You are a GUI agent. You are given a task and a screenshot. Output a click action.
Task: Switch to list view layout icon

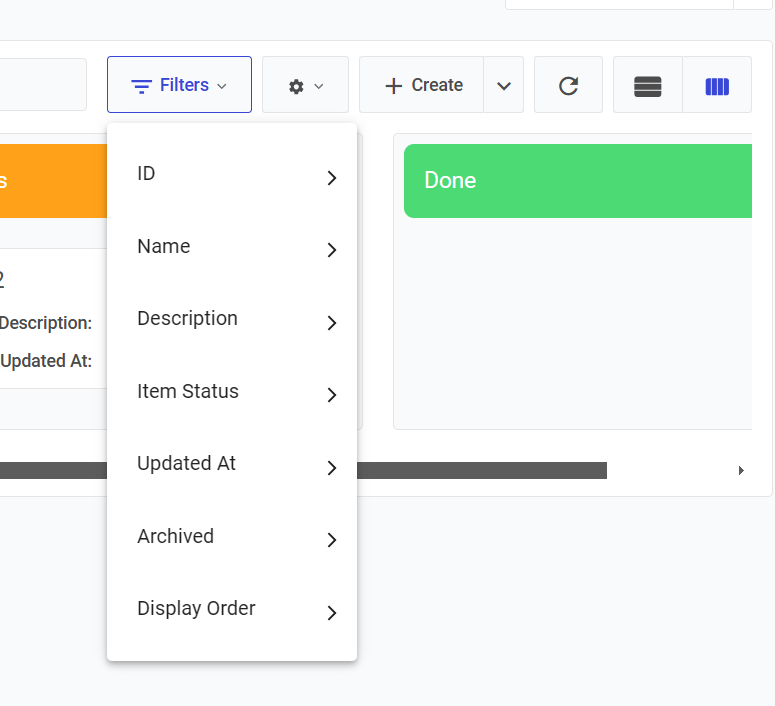[648, 86]
